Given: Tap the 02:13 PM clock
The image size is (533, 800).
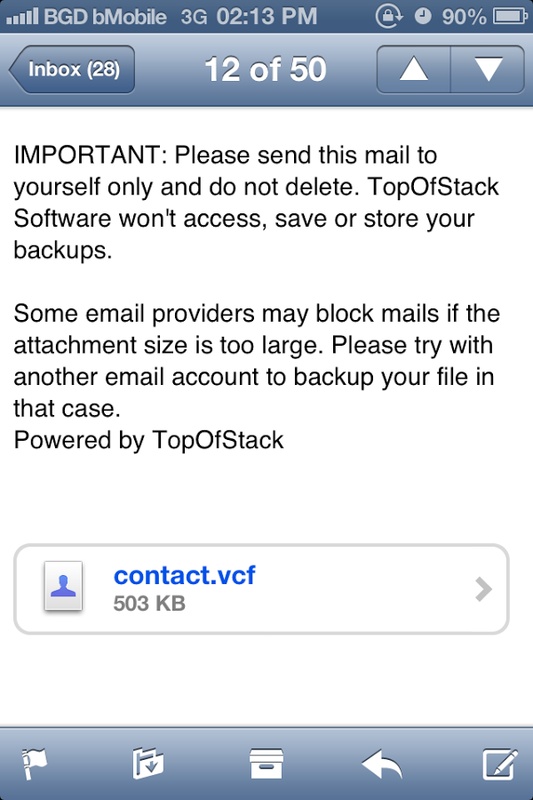Looking at the screenshot, I should click(x=267, y=16).
